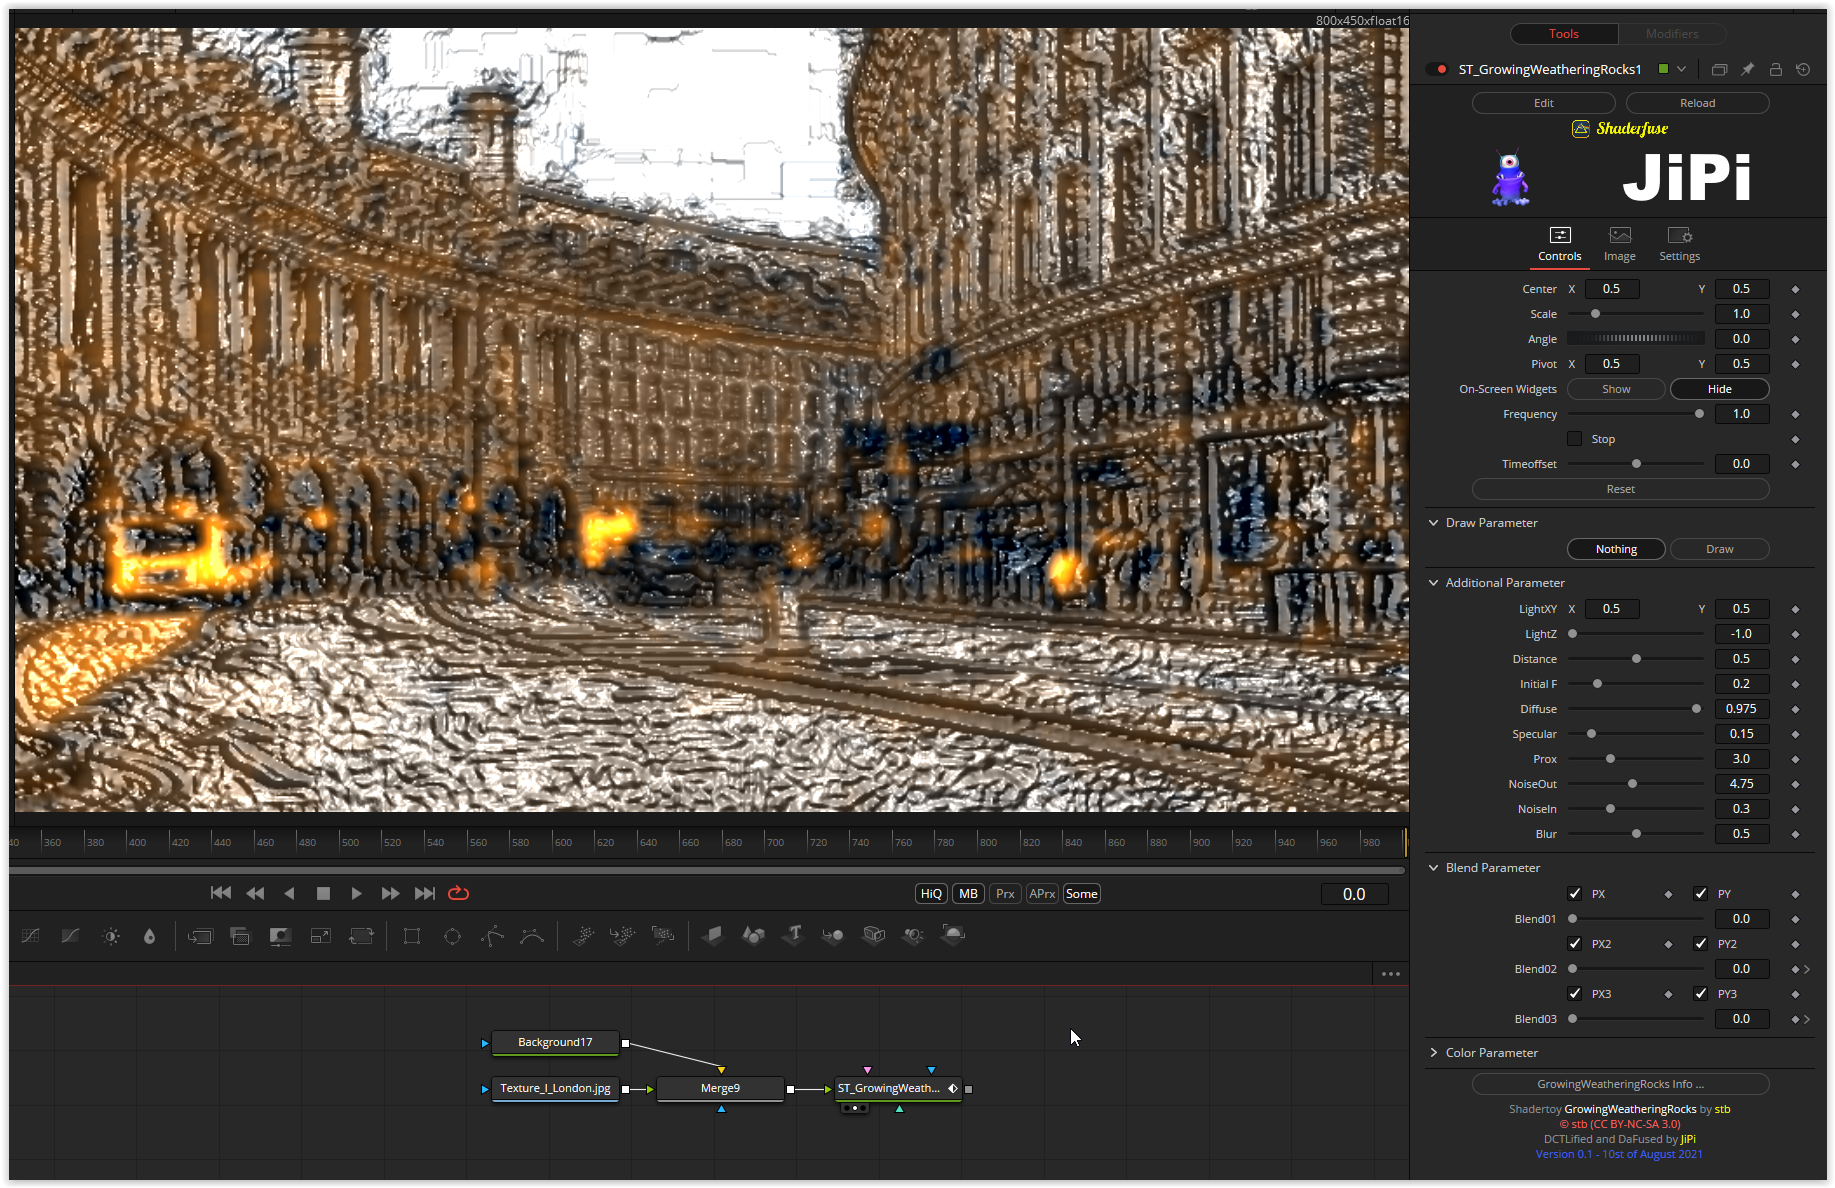This screenshot has width=1835, height=1188.
Task: Adjust the Frequency slider
Action: 1636,414
